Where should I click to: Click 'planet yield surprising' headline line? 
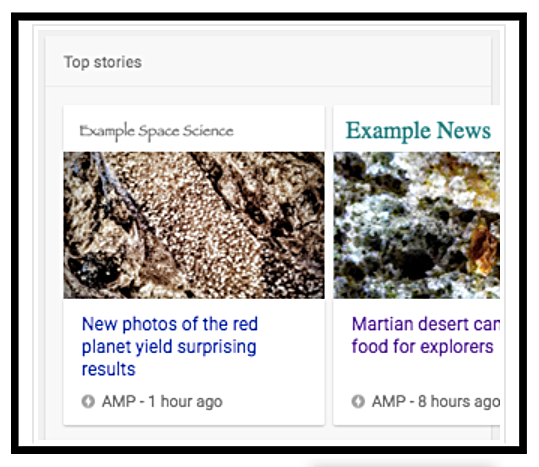pos(169,347)
